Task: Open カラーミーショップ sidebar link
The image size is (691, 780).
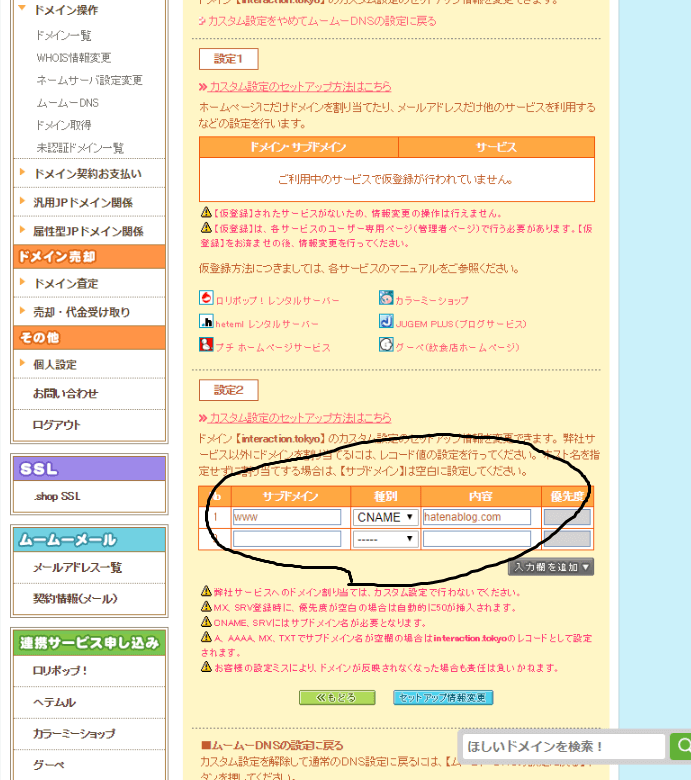Action: coord(74,734)
